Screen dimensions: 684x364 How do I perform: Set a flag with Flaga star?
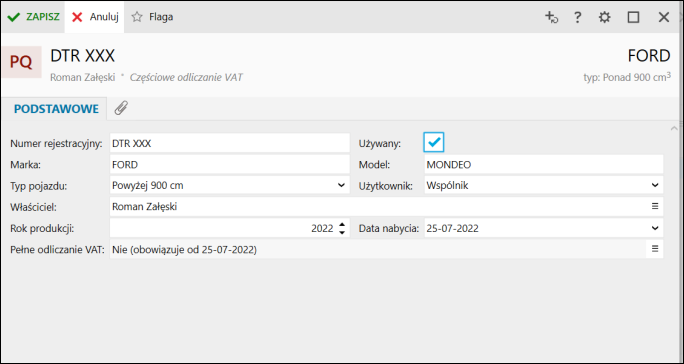(152, 17)
